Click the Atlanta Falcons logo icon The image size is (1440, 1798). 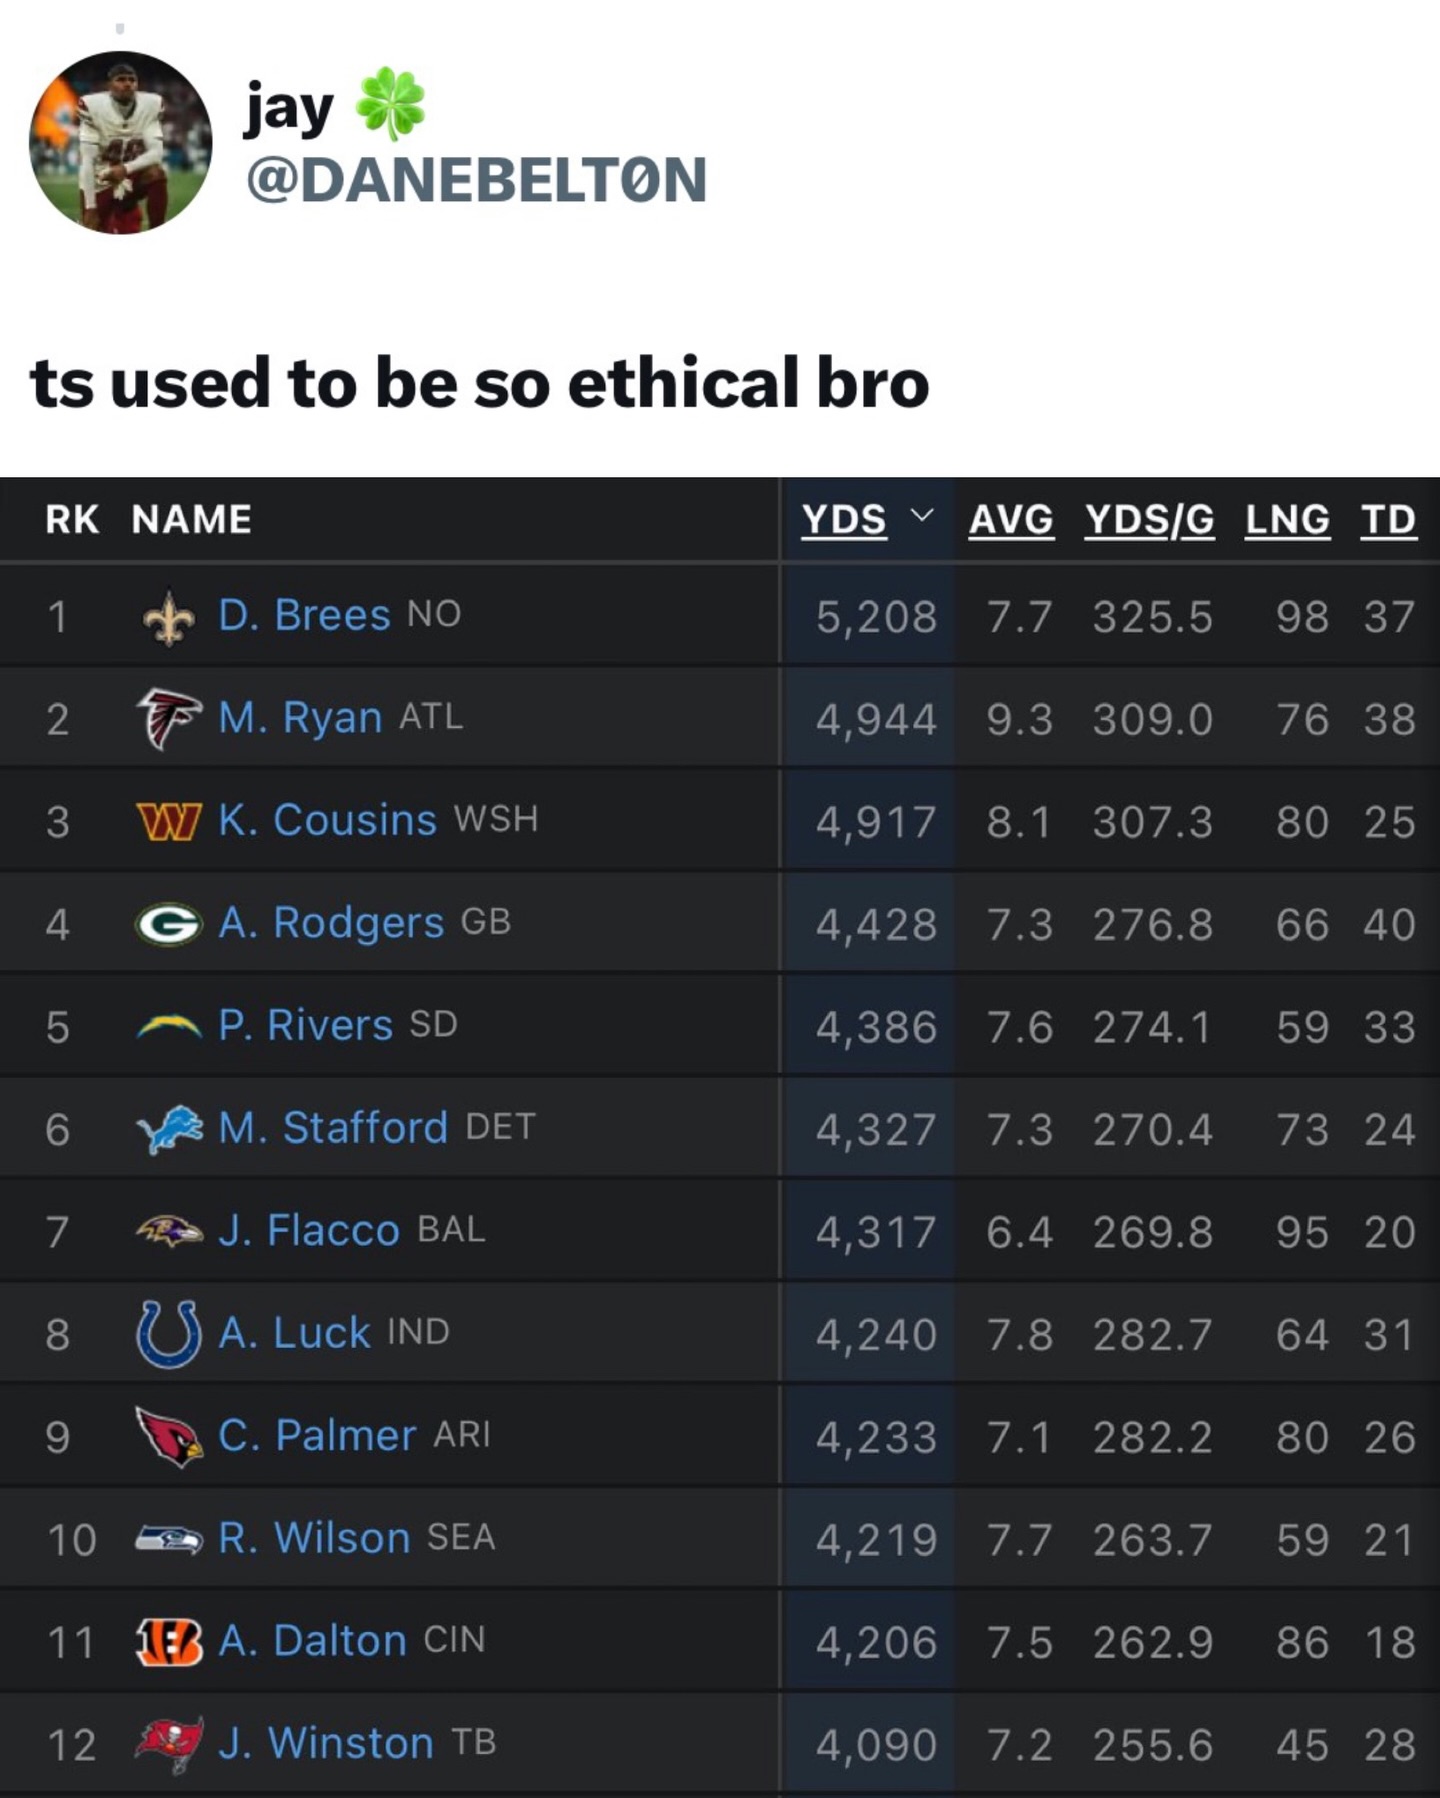click(x=168, y=718)
